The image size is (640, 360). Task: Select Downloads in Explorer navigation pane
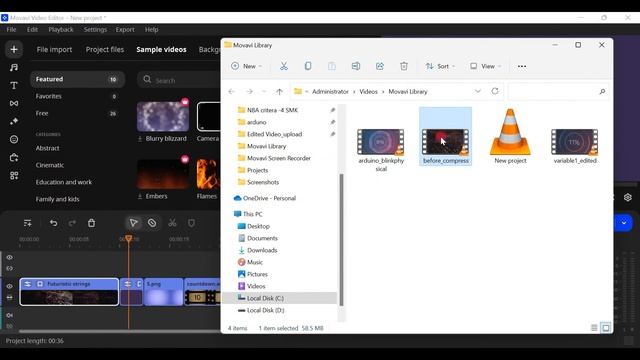[x=262, y=250]
